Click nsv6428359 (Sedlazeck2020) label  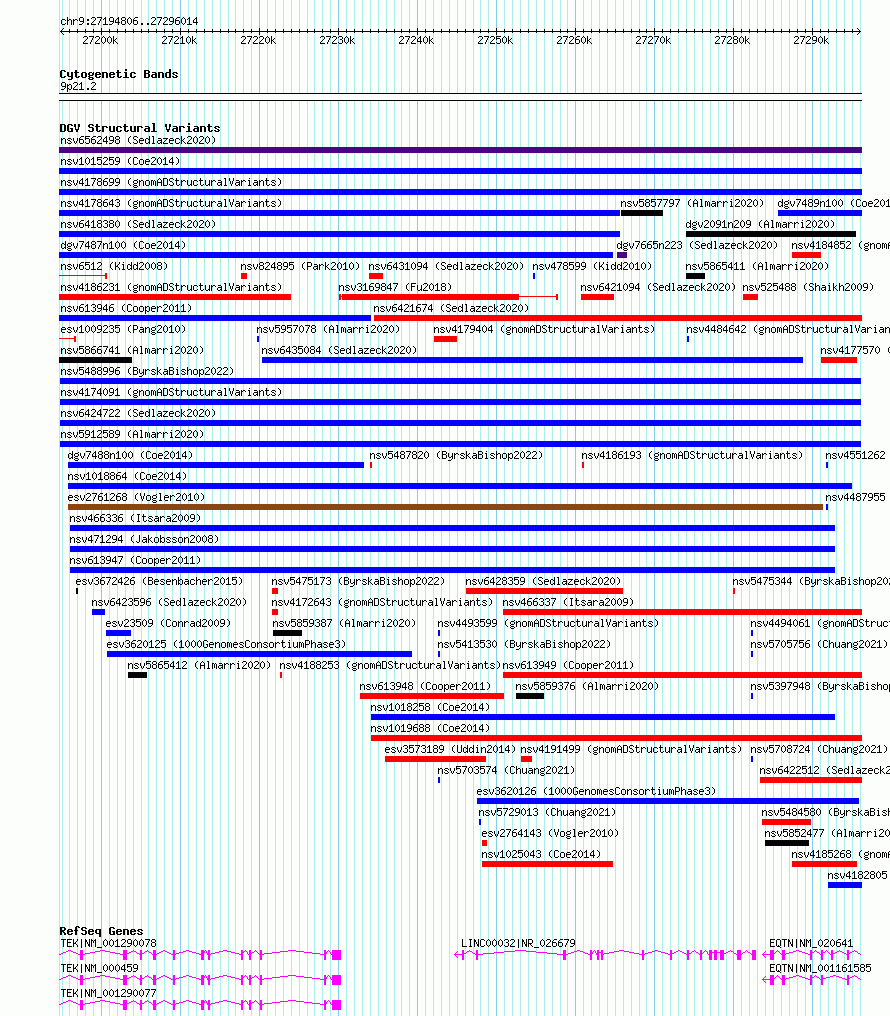(543, 581)
